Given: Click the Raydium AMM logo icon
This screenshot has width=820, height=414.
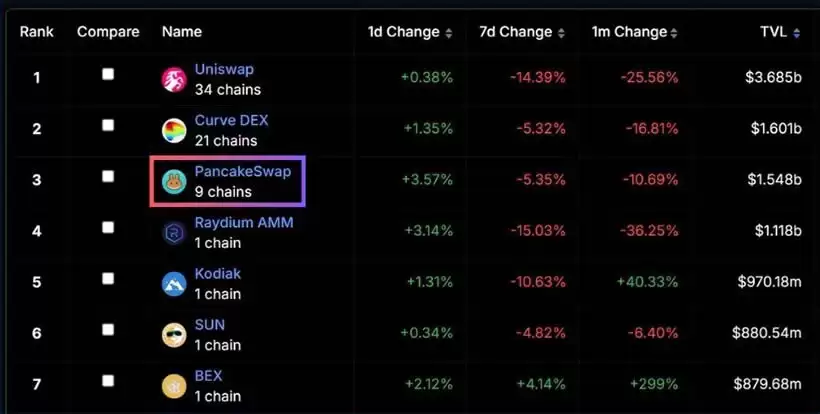Looking at the screenshot, I should click(175, 233).
